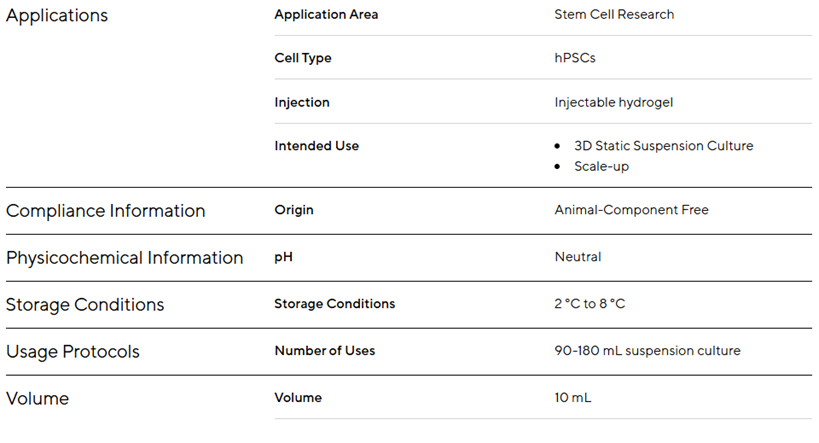Select the 3D Static Suspension Culture bullet
The height and width of the screenshot is (443, 819).
pos(663,146)
